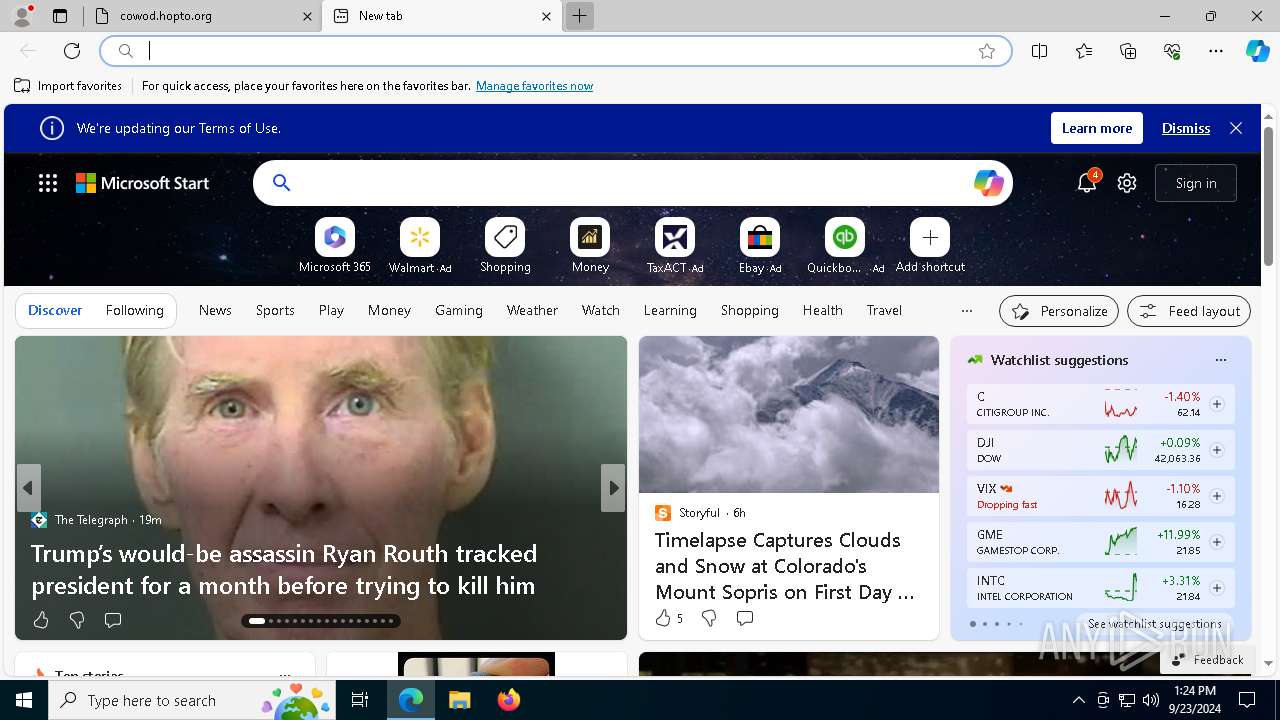Screen dimensions: 1280x720
Task: Click the Edge address bar
Action: (556, 51)
